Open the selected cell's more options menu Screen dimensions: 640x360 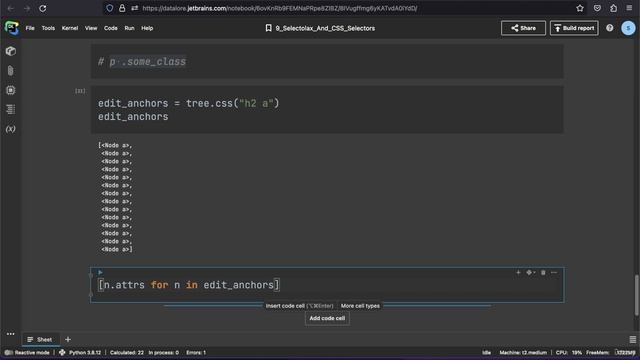pyautogui.click(x=554, y=272)
